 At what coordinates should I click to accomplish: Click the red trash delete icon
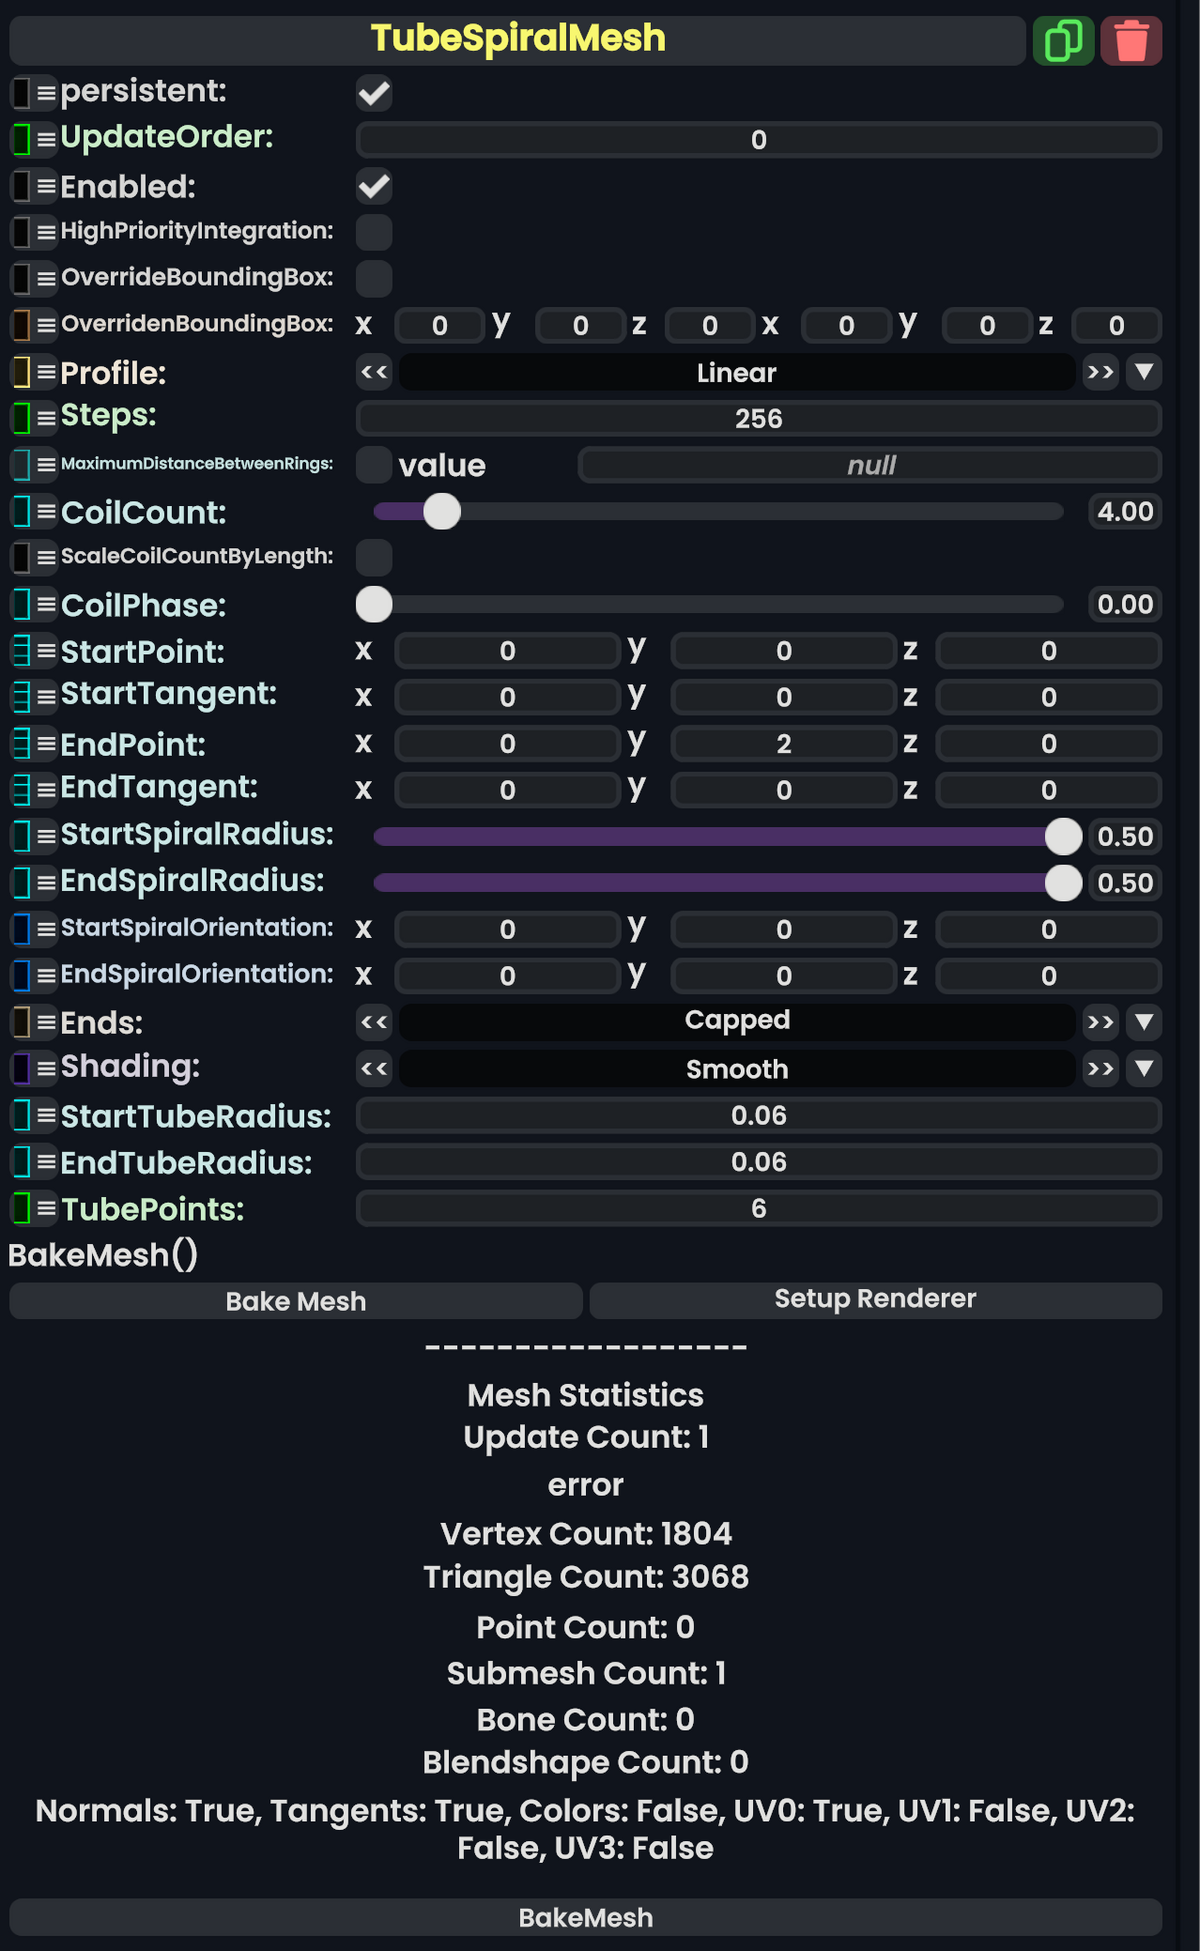[1130, 40]
